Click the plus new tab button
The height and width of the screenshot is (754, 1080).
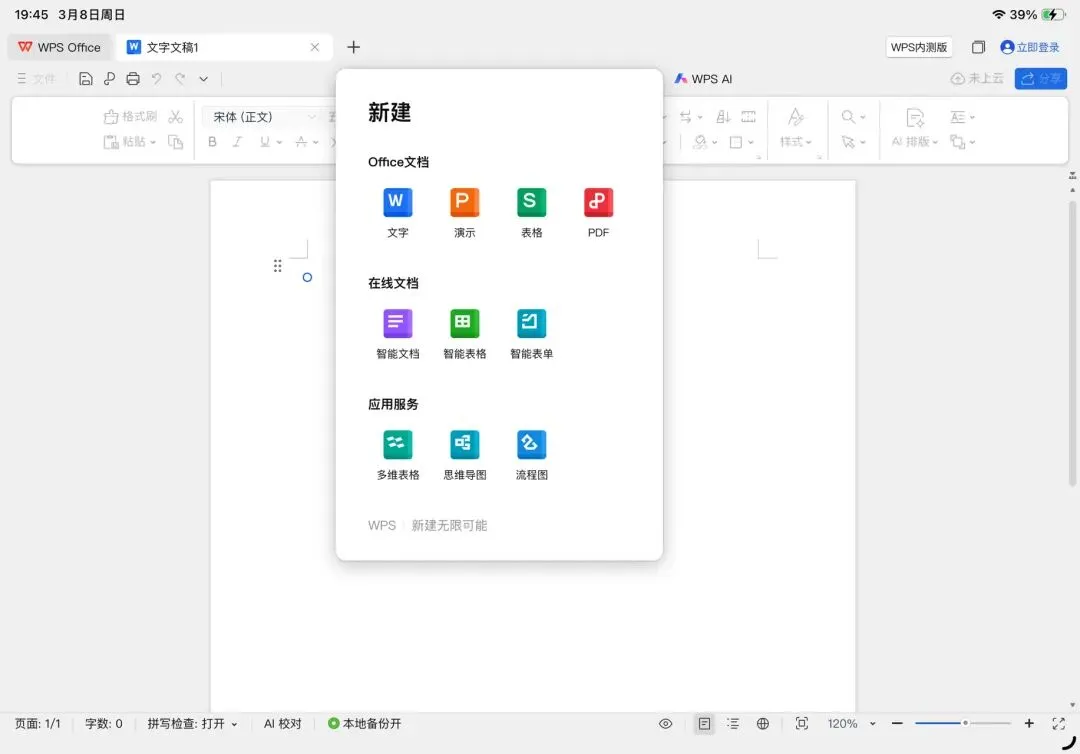click(353, 47)
